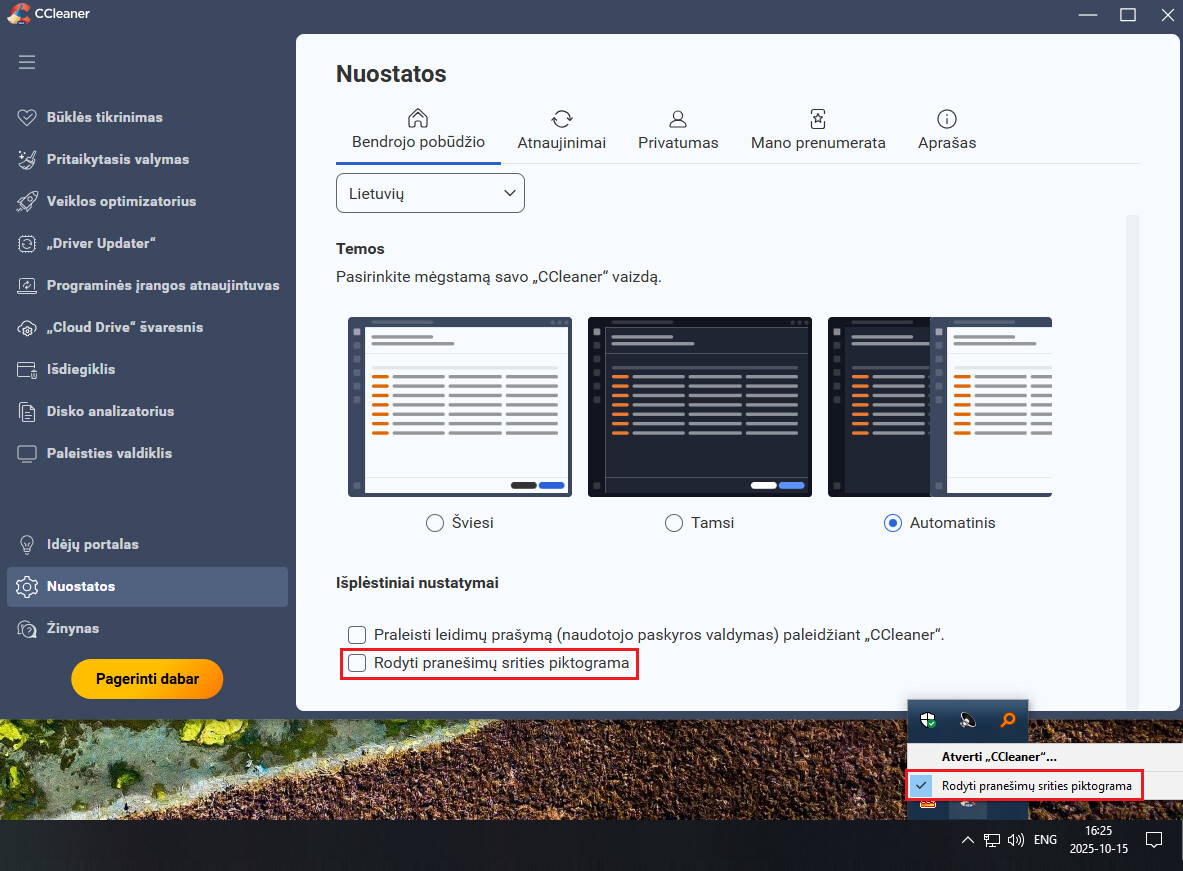
Task: Check Praleisti leidimų prašymą checkbox
Action: coord(357,634)
